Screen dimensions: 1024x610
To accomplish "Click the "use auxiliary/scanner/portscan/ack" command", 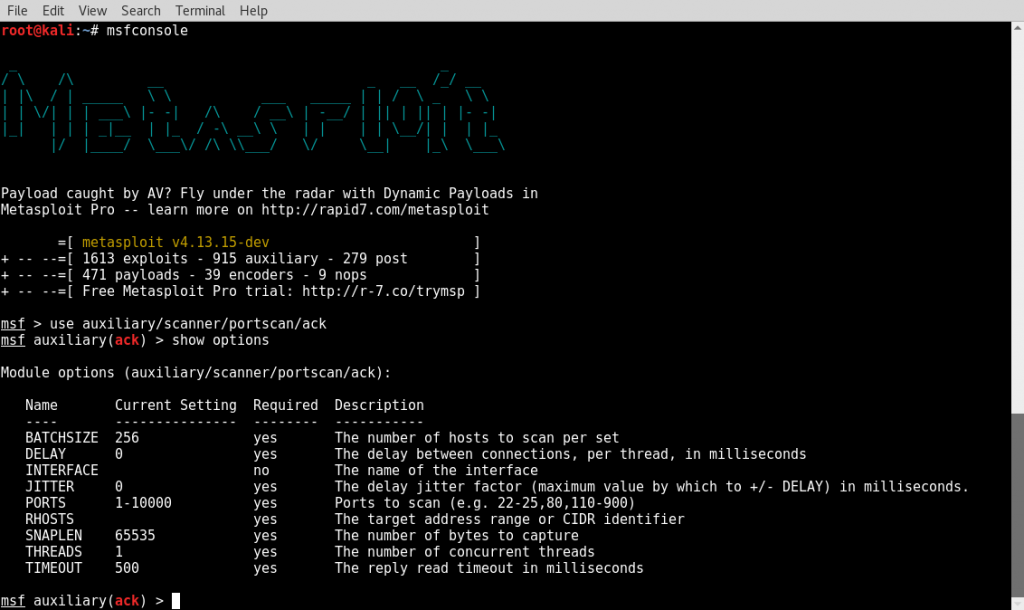I will (x=188, y=324).
